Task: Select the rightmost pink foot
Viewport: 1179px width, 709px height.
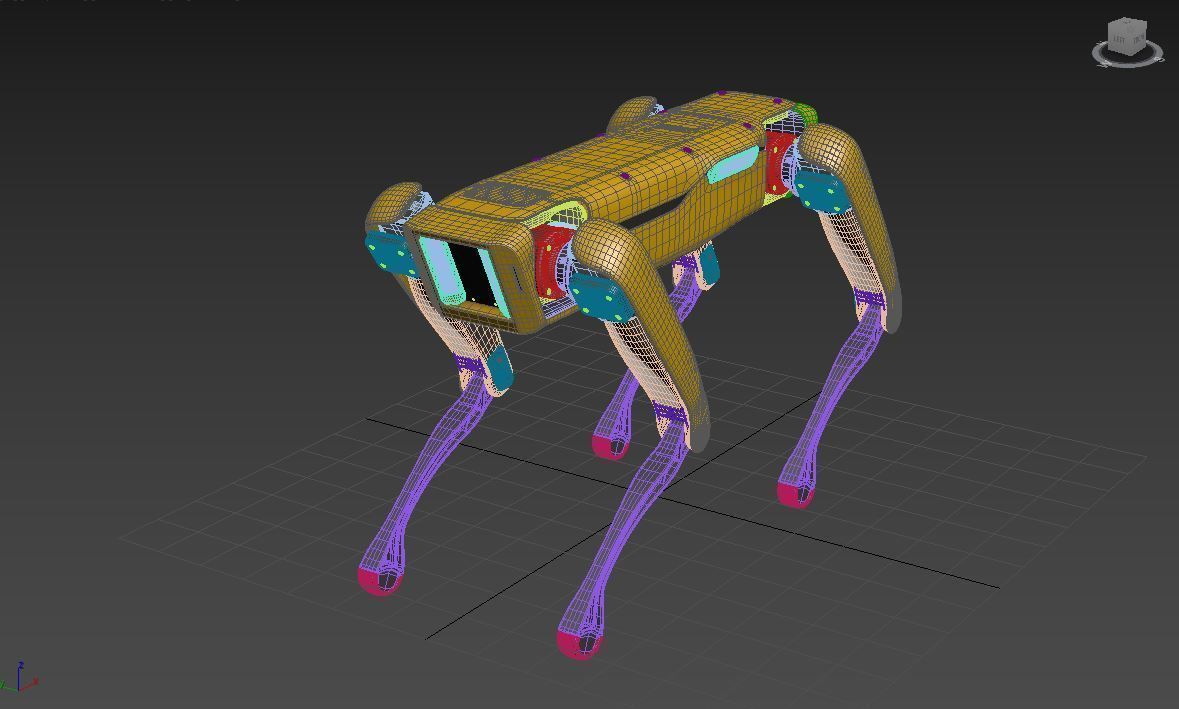Action: pos(796,495)
